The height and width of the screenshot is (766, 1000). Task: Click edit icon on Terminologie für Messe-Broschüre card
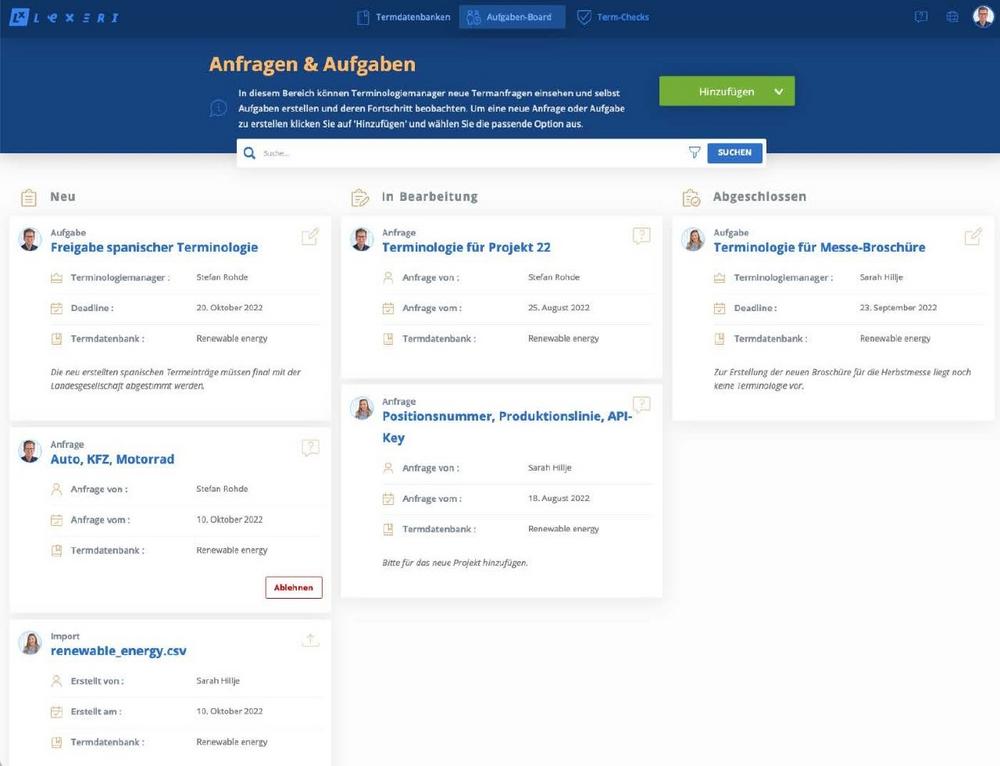pyautogui.click(x=972, y=237)
